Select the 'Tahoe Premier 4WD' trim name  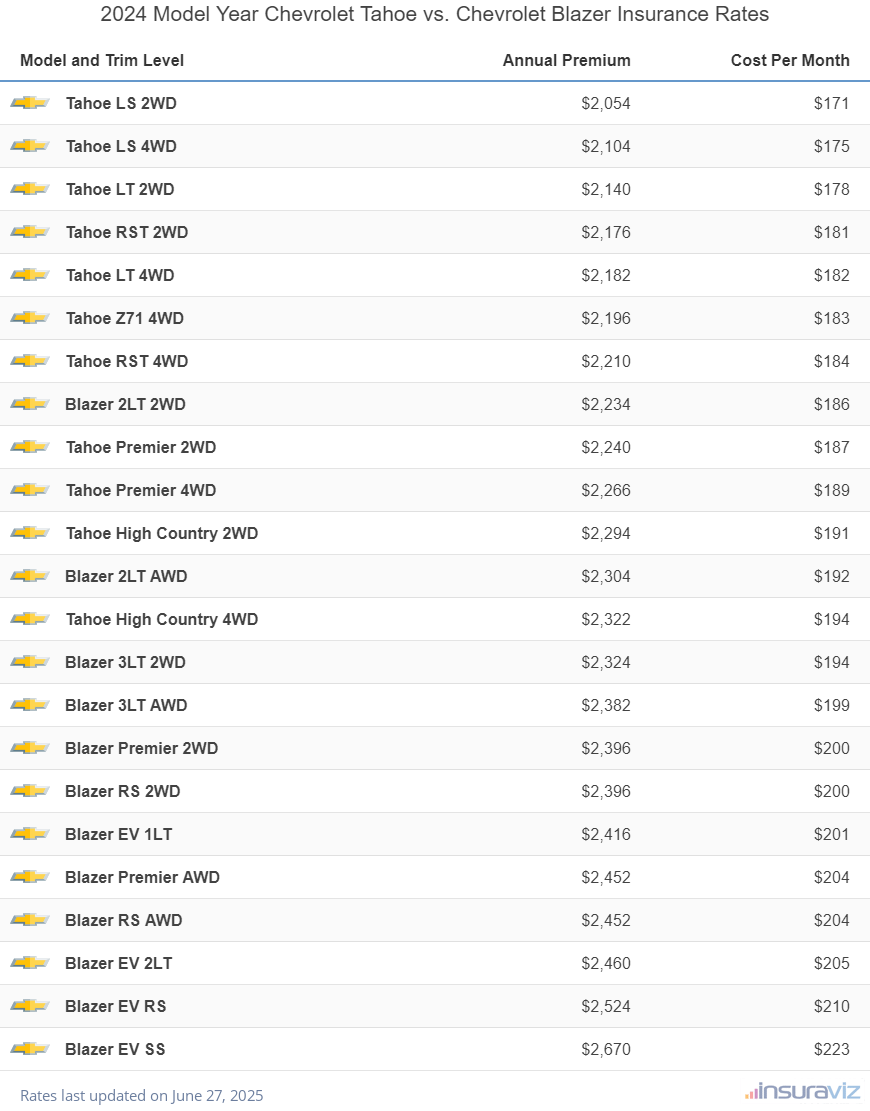tap(141, 490)
